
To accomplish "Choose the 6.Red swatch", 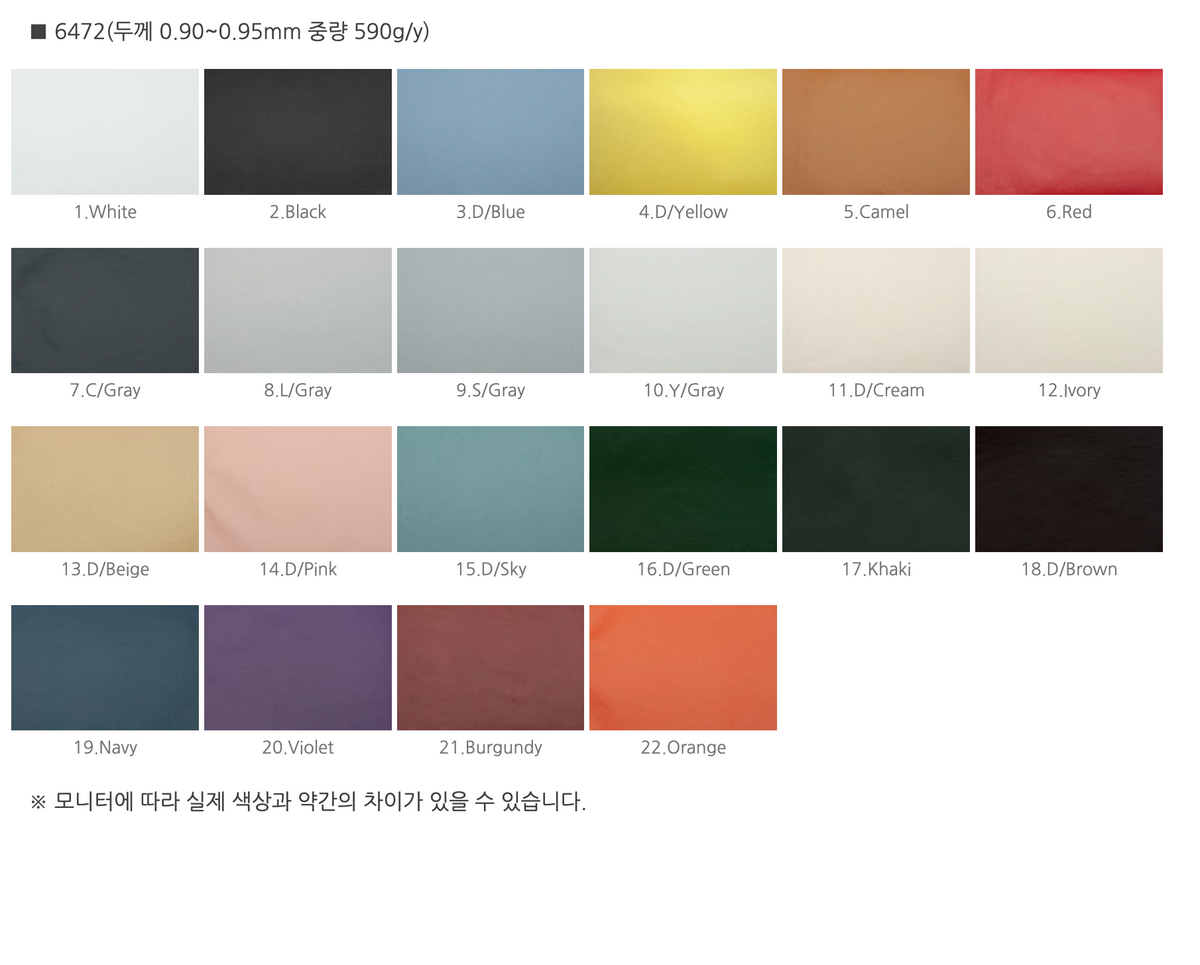I will click(x=1069, y=132).
